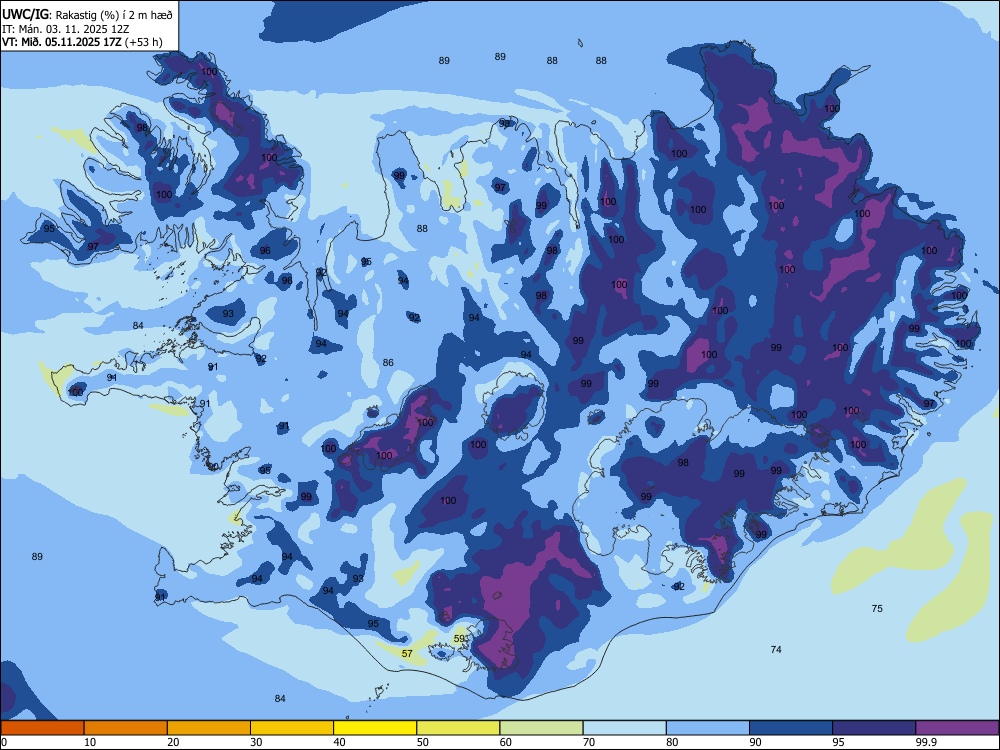Click the title text 'Rakastig (%) í 2 m hæð'

point(114,15)
